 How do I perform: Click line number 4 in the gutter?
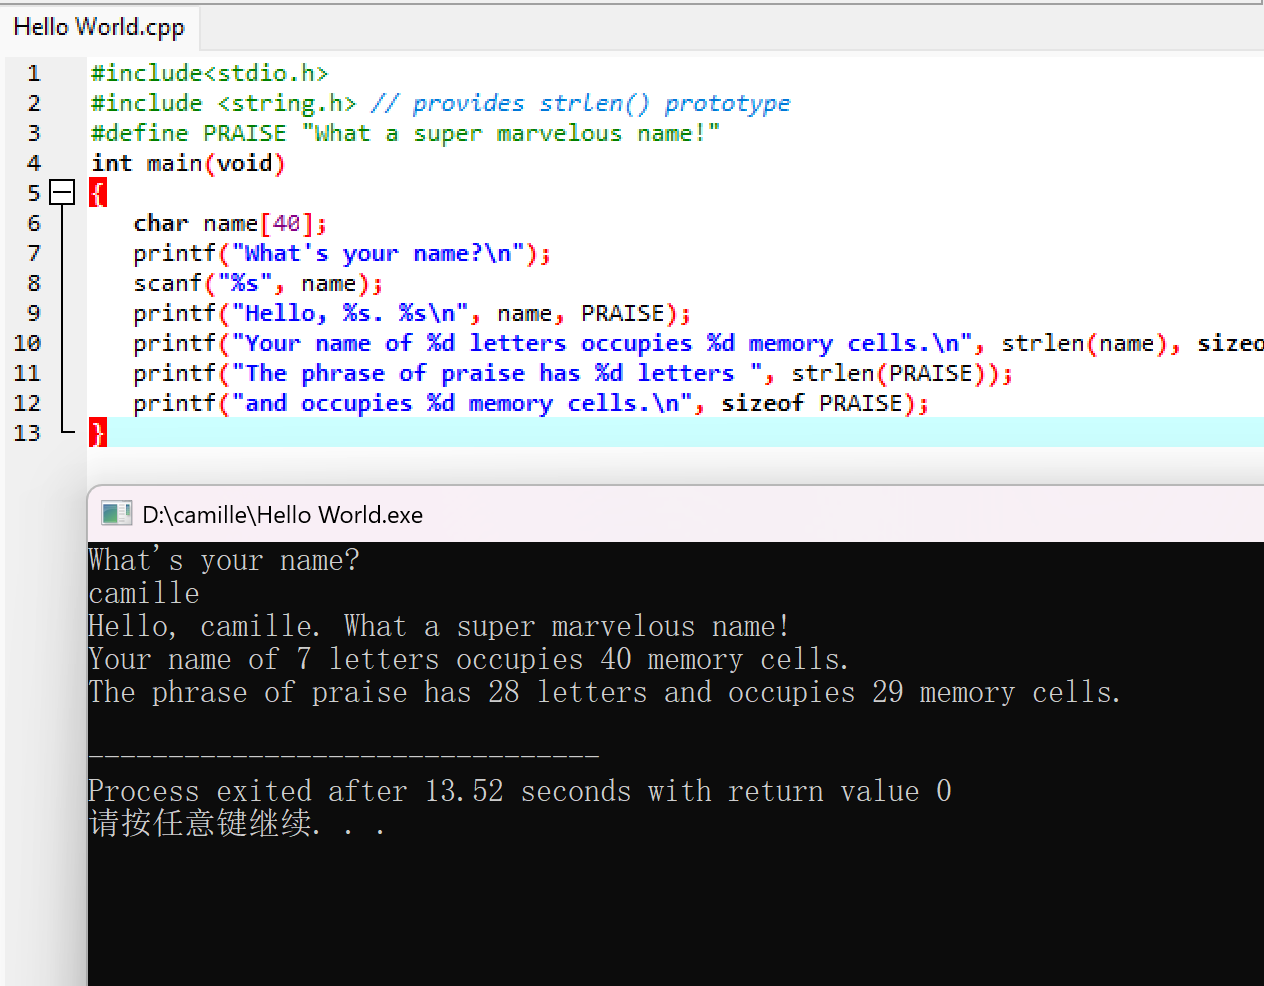[34, 163]
